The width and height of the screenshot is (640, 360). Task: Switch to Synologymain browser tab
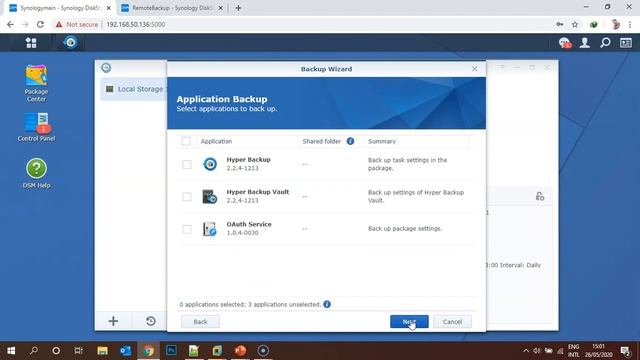pos(59,8)
